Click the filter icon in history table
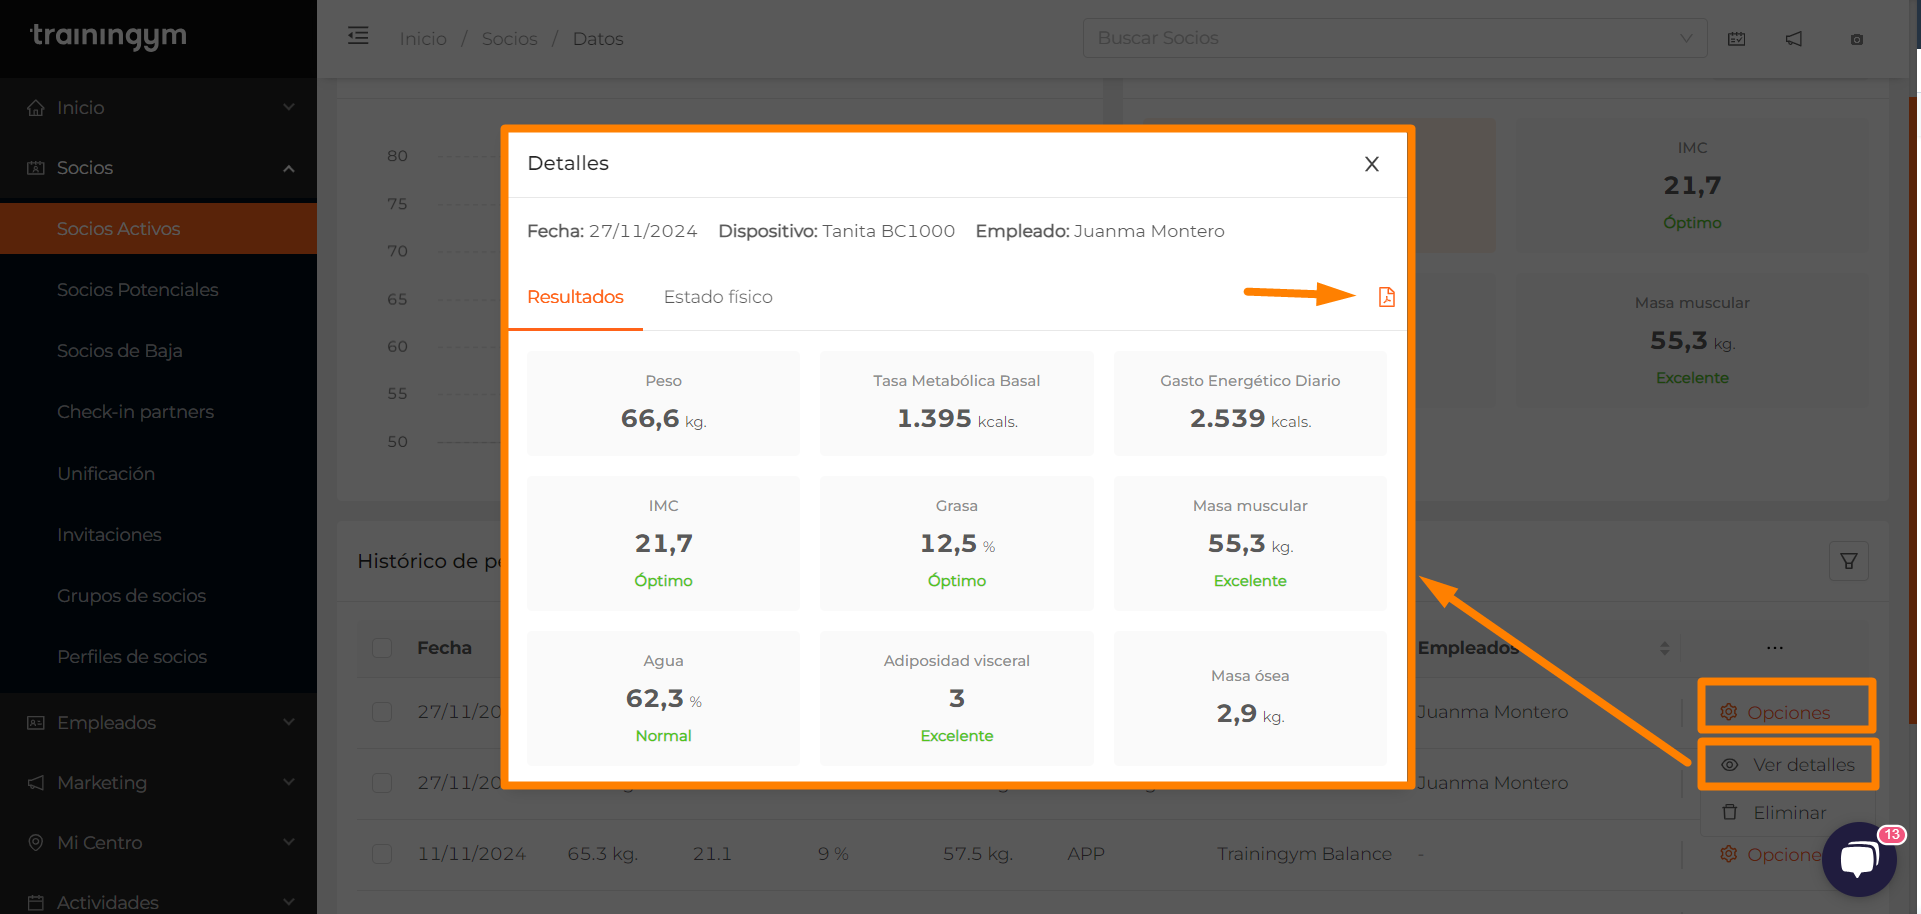Image resolution: width=1921 pixels, height=914 pixels. (1848, 561)
